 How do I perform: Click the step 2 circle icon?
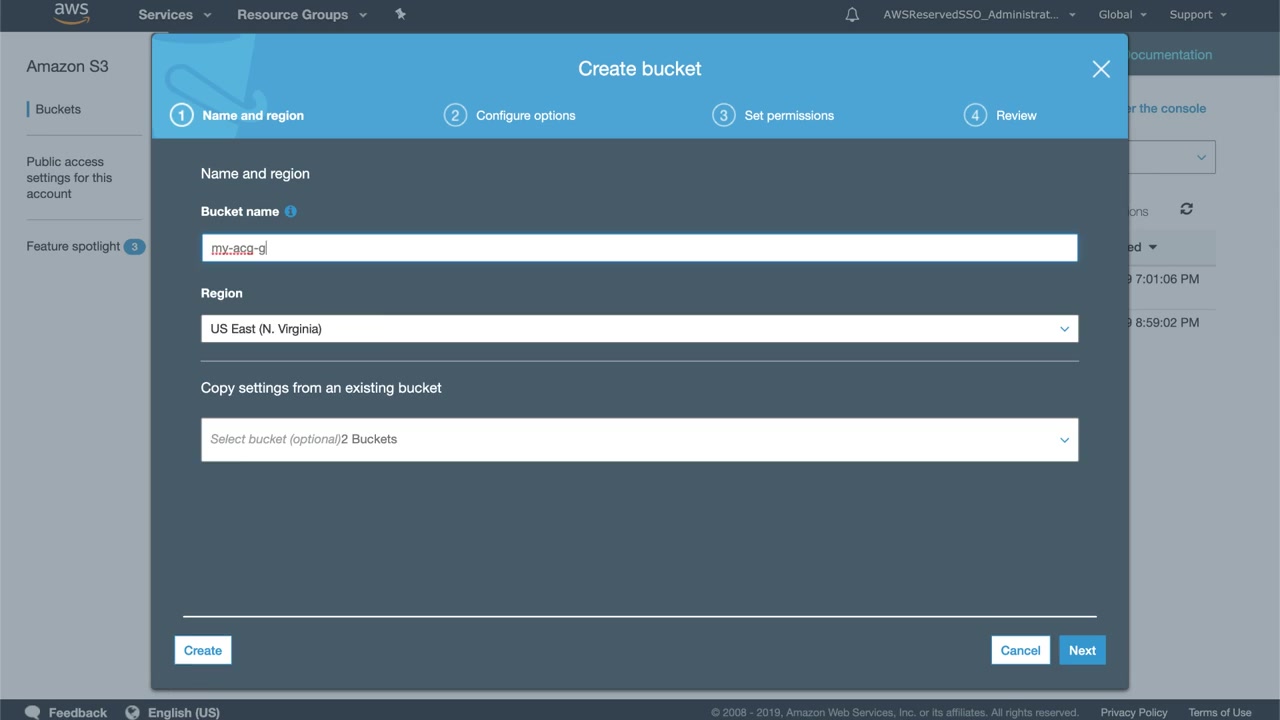pos(455,115)
